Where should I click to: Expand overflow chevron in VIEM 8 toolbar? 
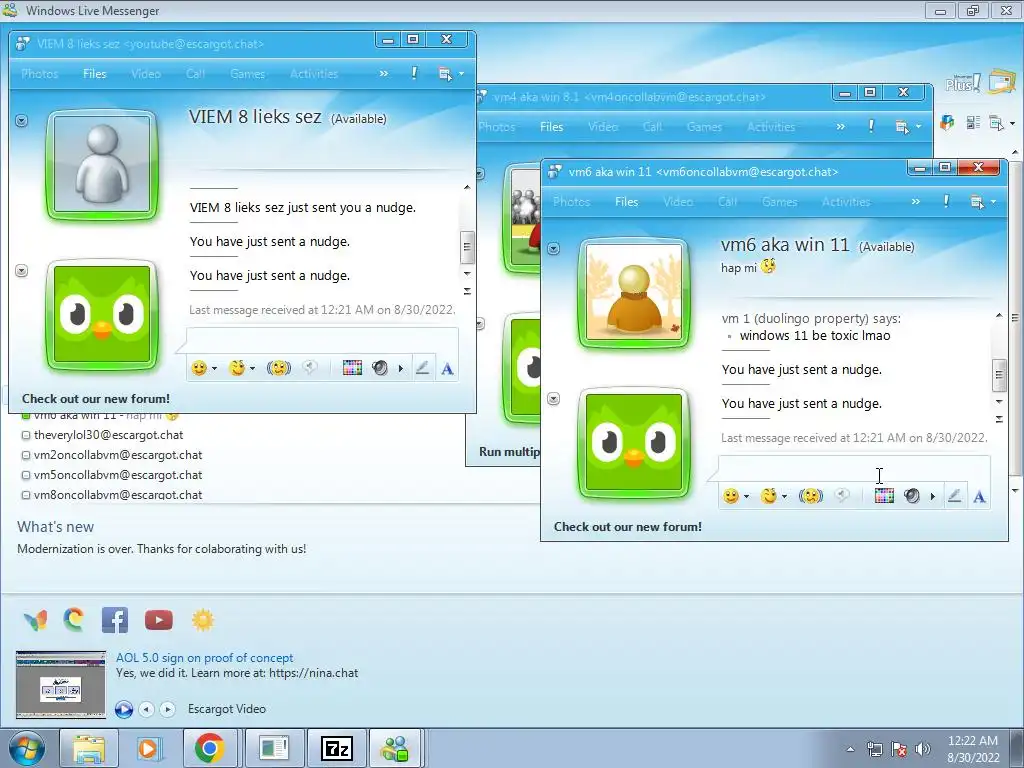pyautogui.click(x=383, y=74)
